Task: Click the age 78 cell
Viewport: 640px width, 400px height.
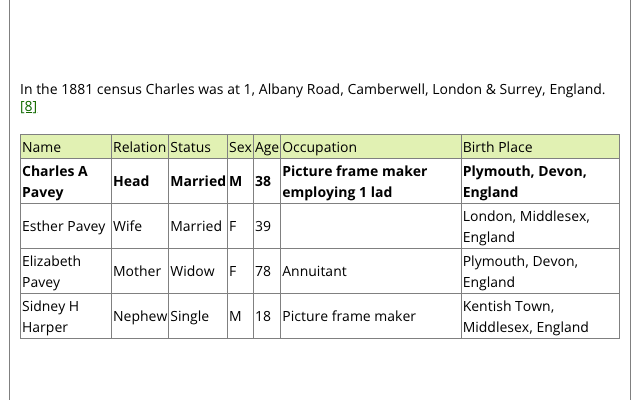Action: [x=267, y=271]
